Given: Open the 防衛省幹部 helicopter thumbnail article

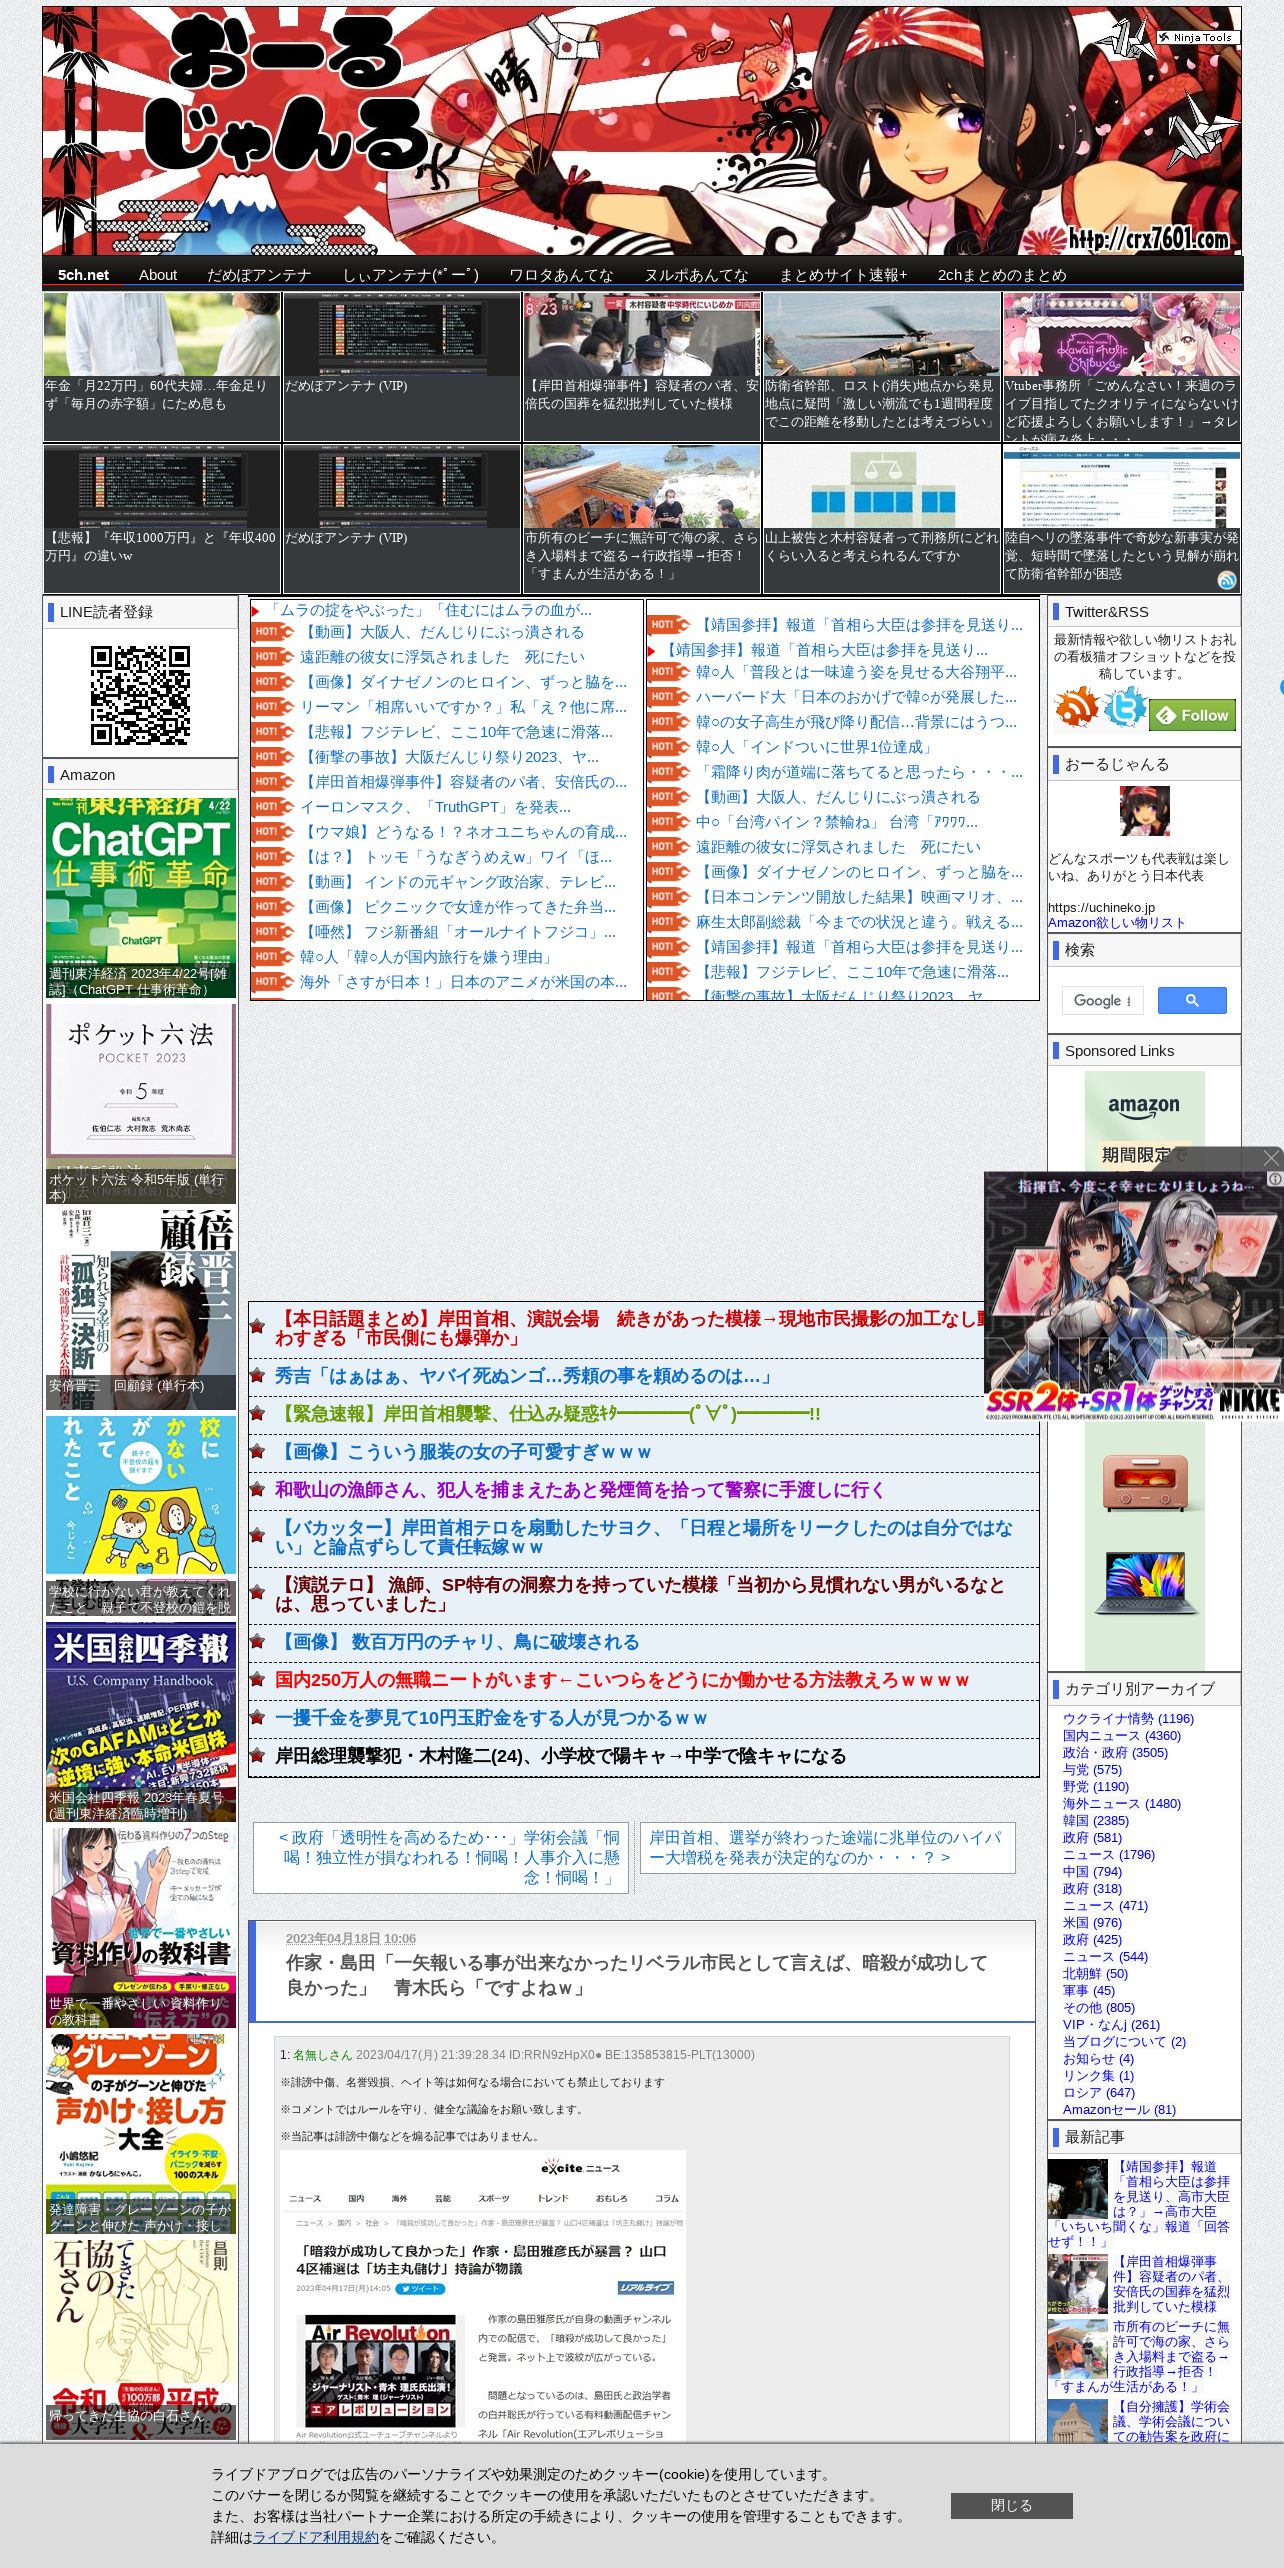Looking at the screenshot, I should coord(882,366).
